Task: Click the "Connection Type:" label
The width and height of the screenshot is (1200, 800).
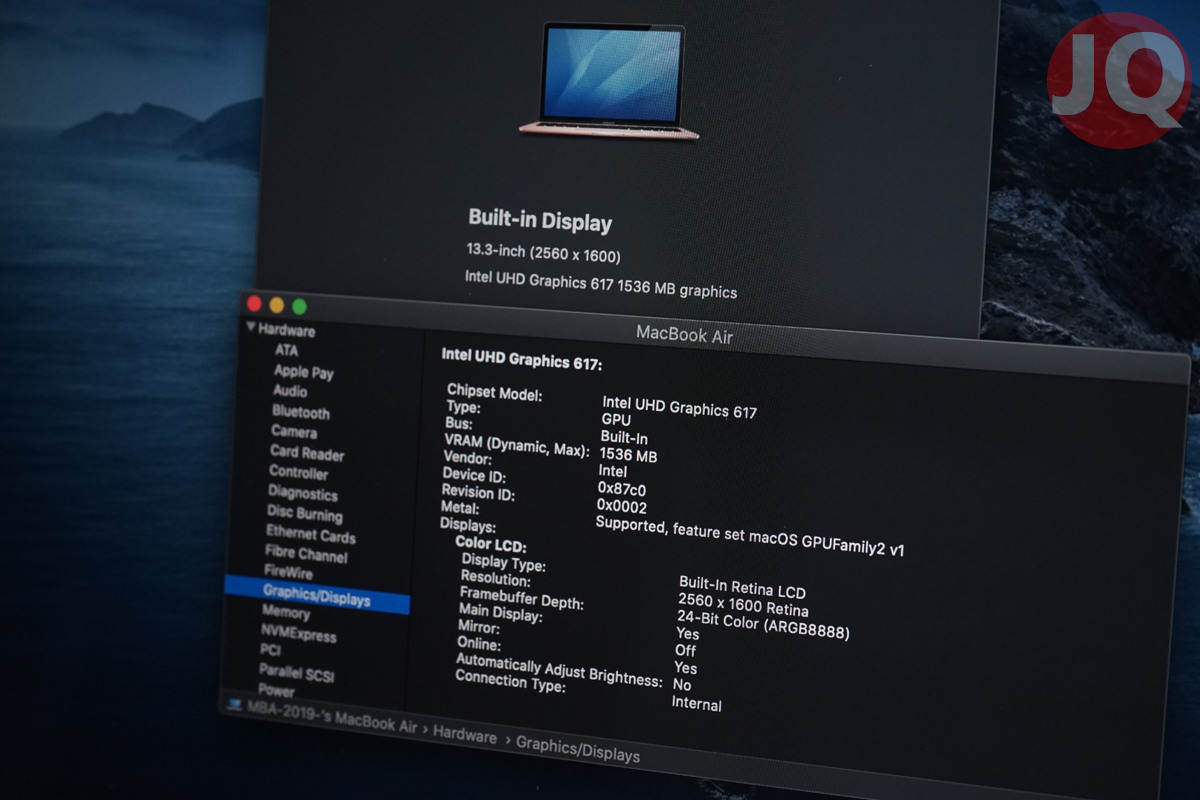Action: pyautogui.click(x=510, y=682)
